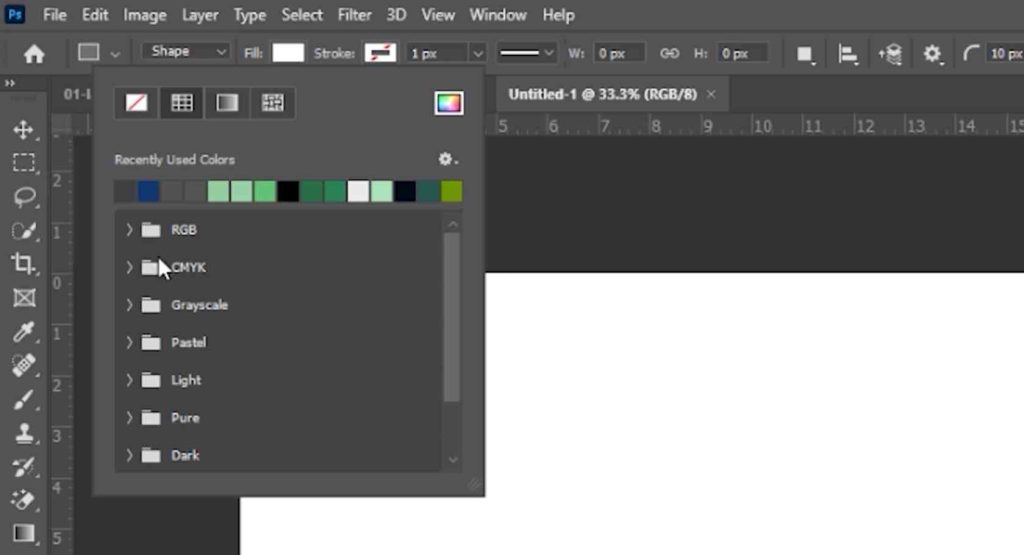Open the Layer menu
This screenshot has height=555, width=1024.
[x=200, y=15]
